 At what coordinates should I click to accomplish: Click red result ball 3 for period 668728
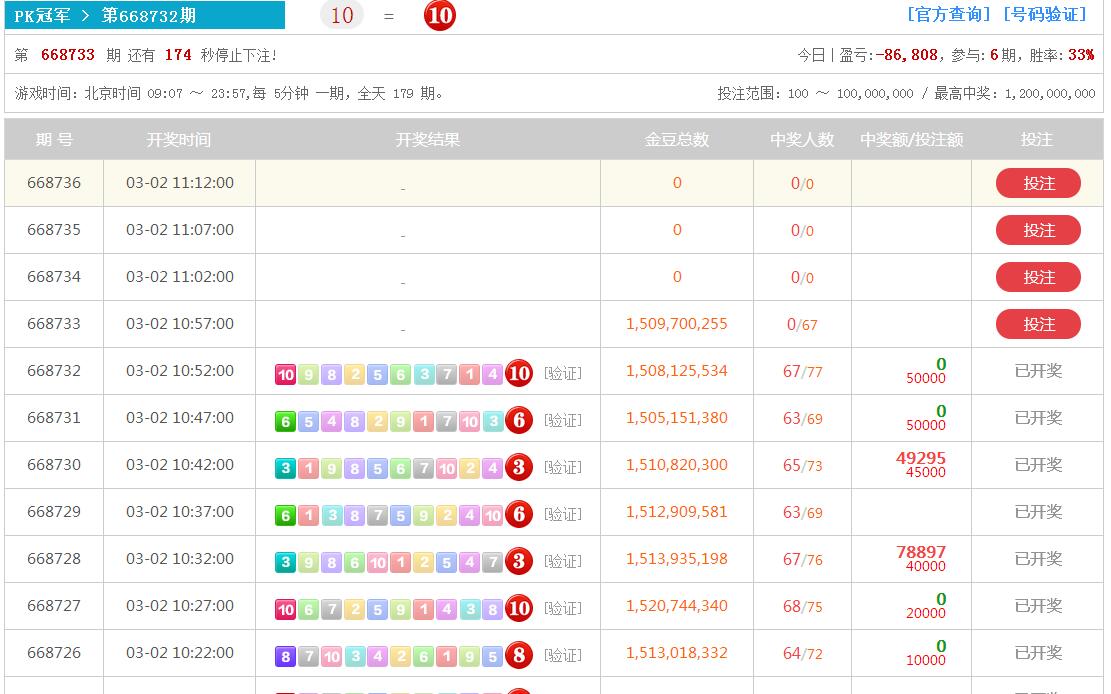pyautogui.click(x=518, y=561)
